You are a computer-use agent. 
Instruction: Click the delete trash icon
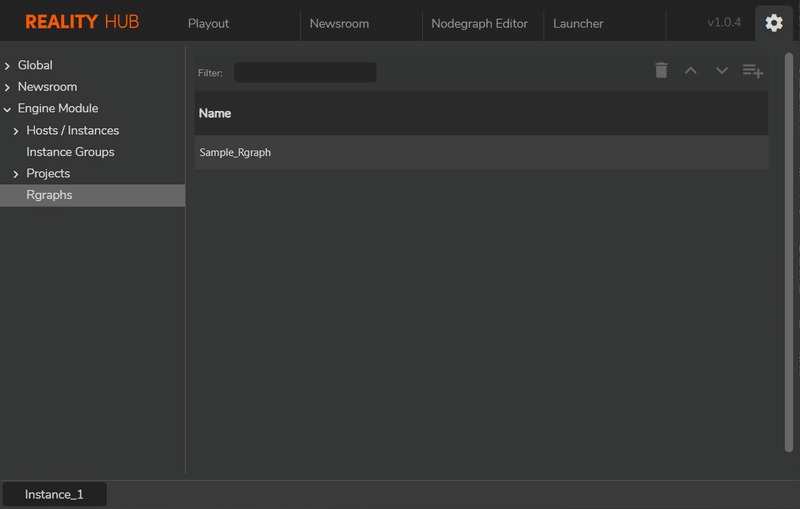pyautogui.click(x=661, y=70)
